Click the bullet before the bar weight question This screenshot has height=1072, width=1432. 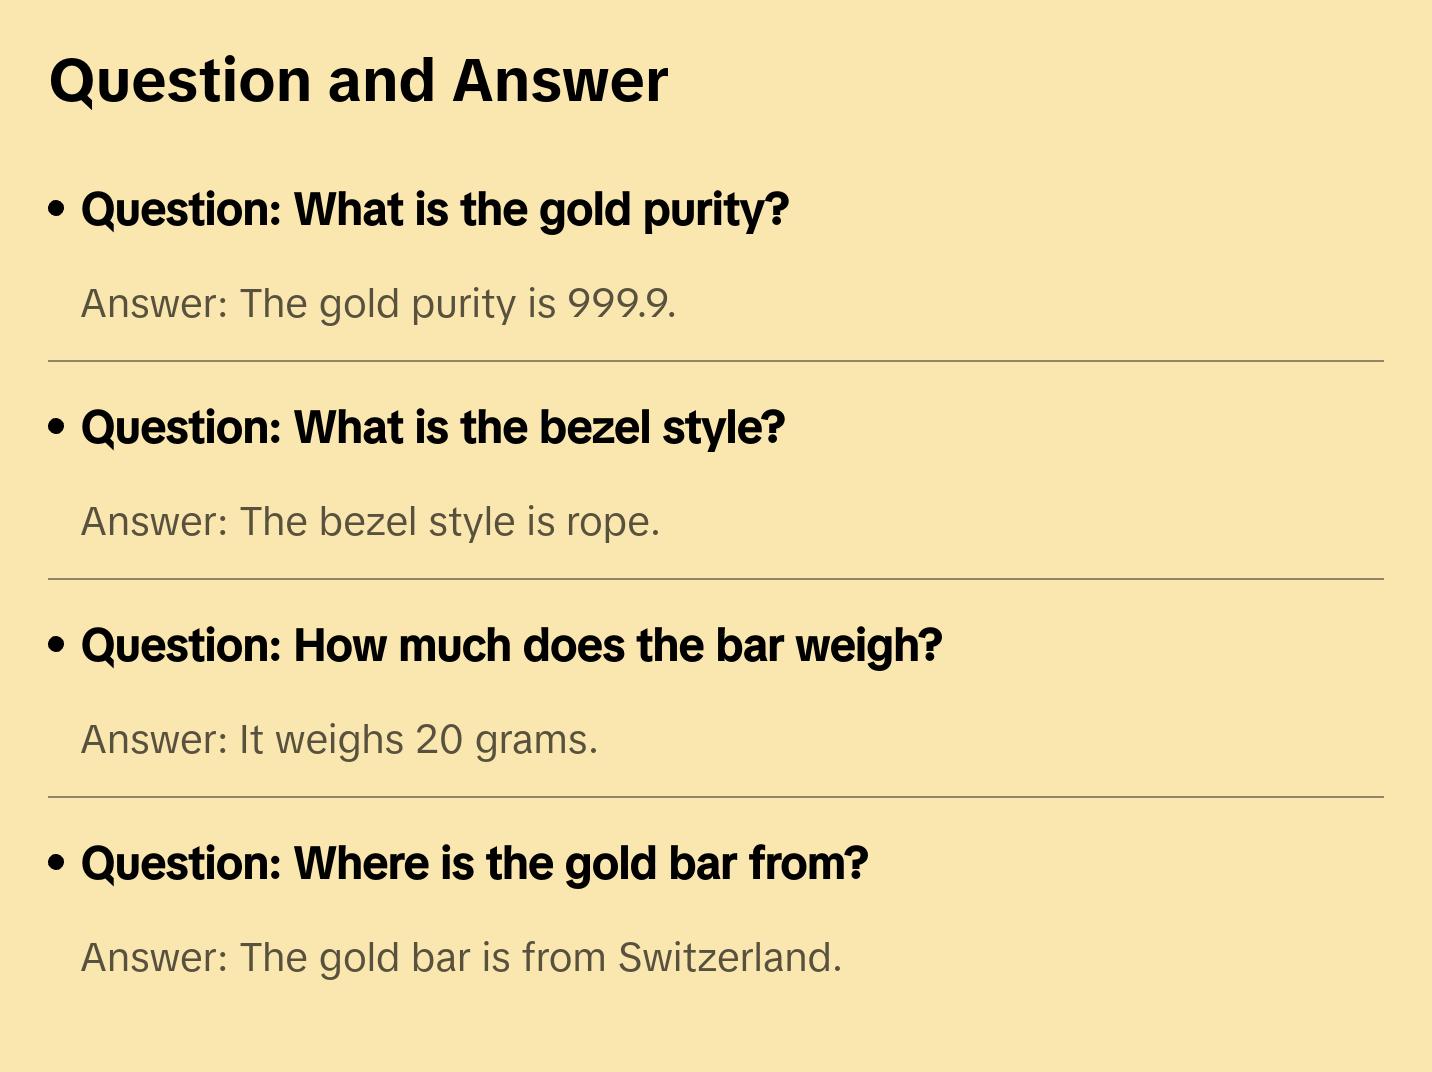[x=57, y=645]
